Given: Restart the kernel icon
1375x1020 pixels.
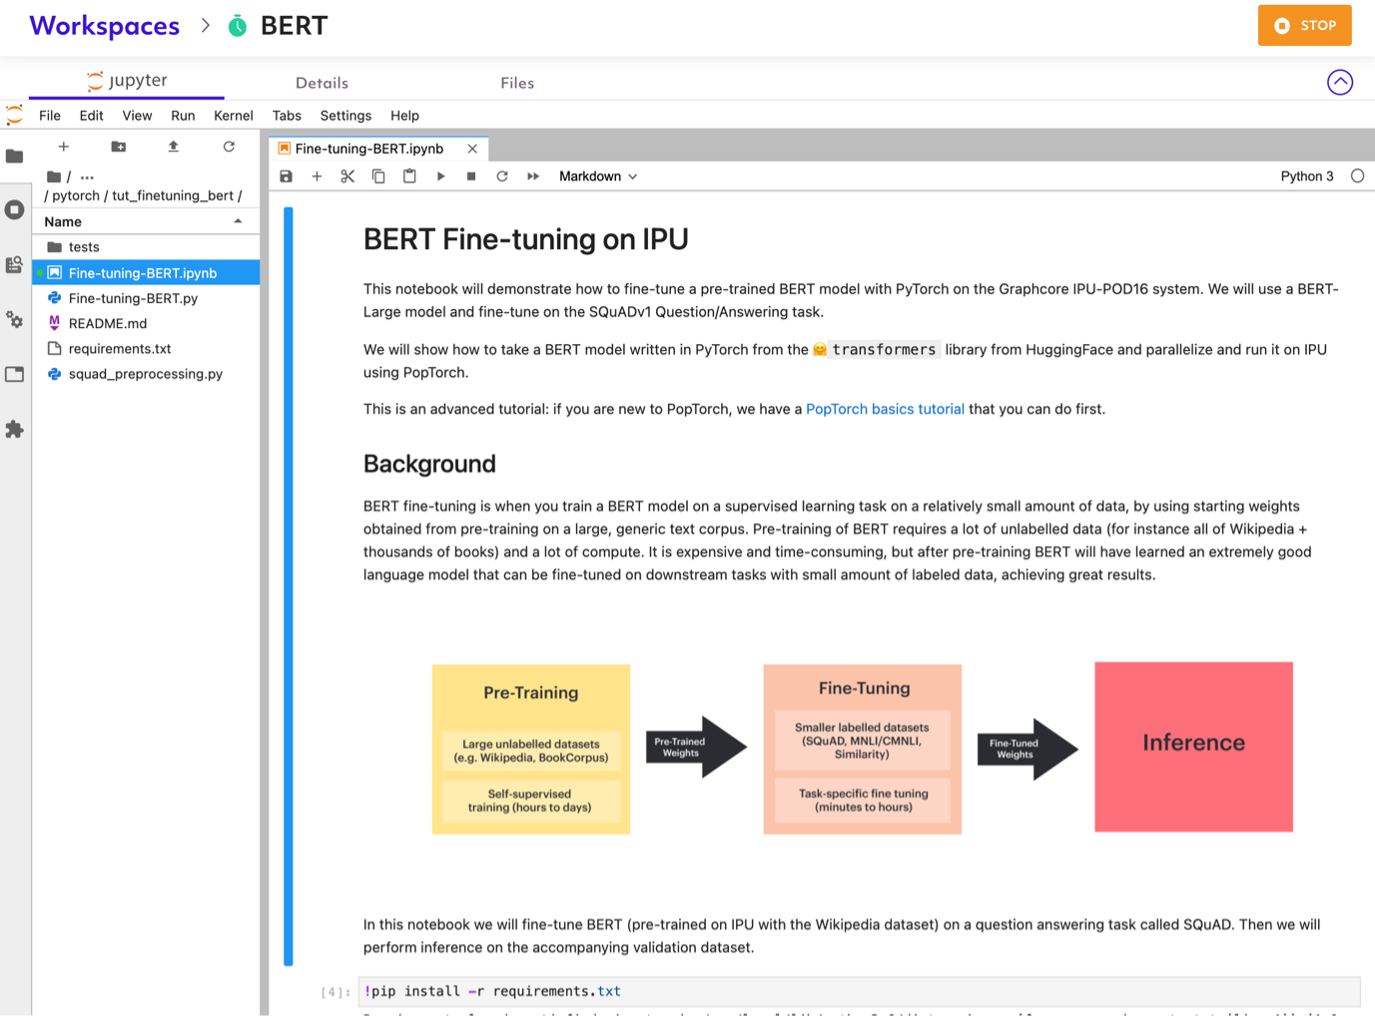Looking at the screenshot, I should pos(502,176).
